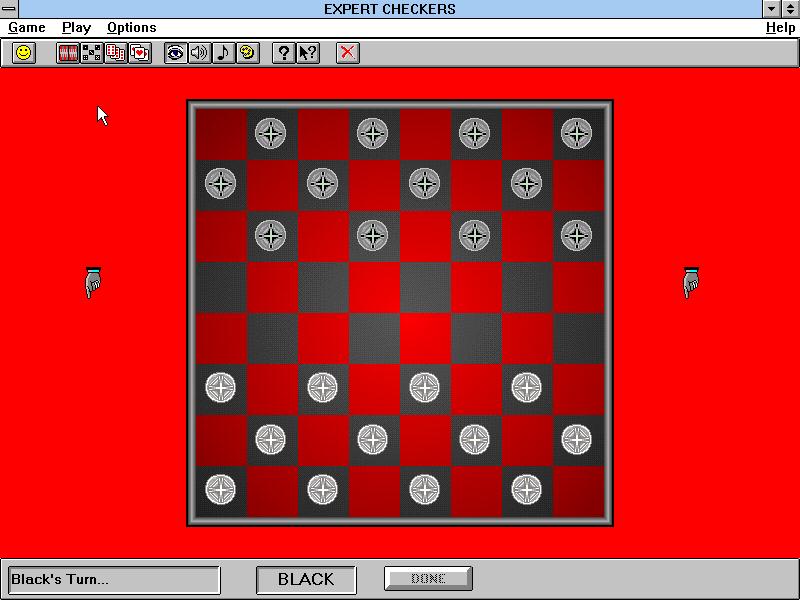Click the yellow smiley face toolbar icon
The width and height of the screenshot is (800, 600).
(x=23, y=53)
